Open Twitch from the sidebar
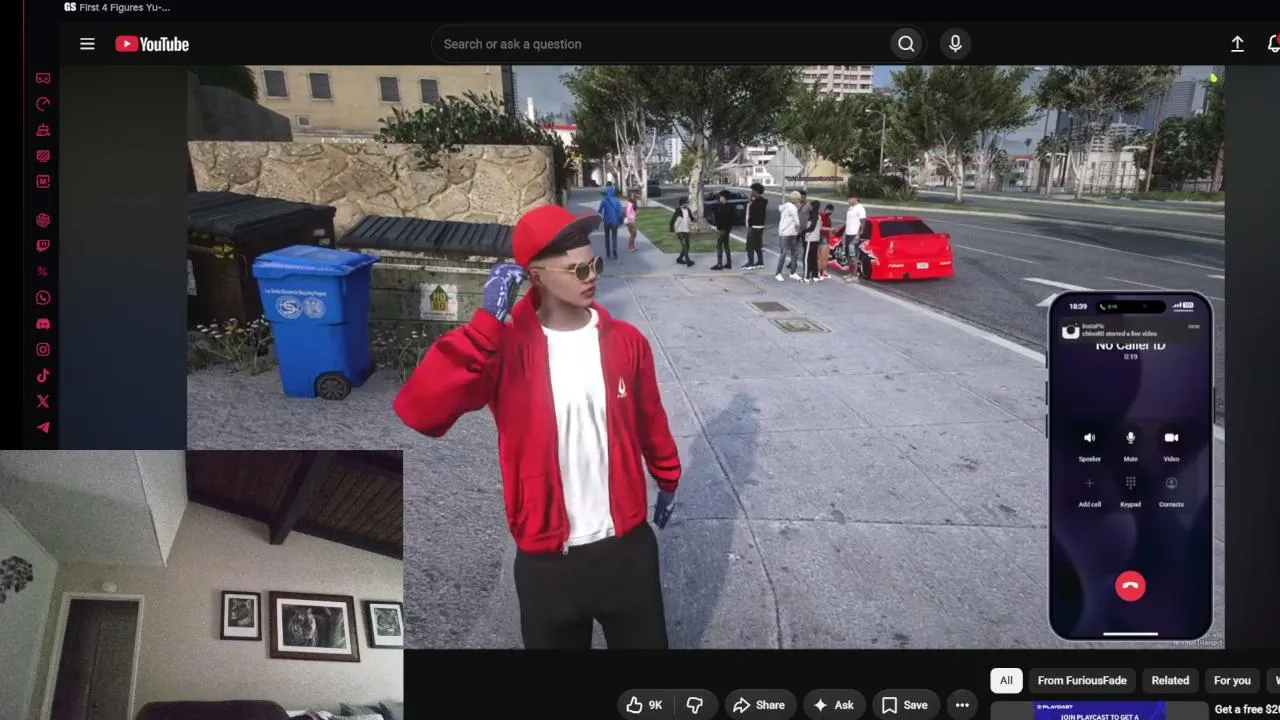The height and width of the screenshot is (720, 1280). click(43, 246)
